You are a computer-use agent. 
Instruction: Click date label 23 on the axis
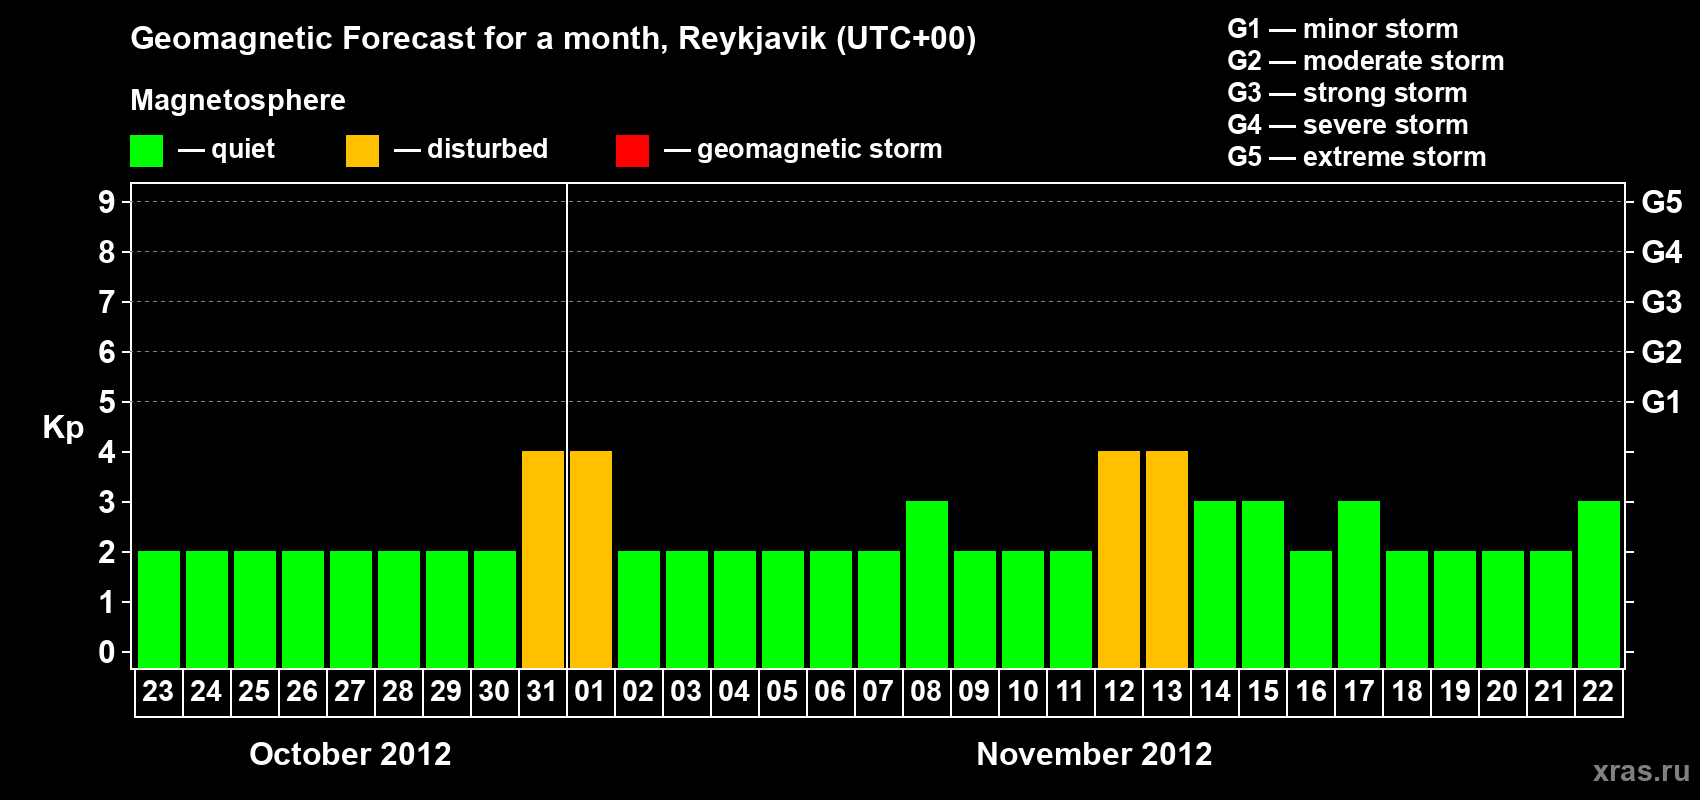coord(158,691)
